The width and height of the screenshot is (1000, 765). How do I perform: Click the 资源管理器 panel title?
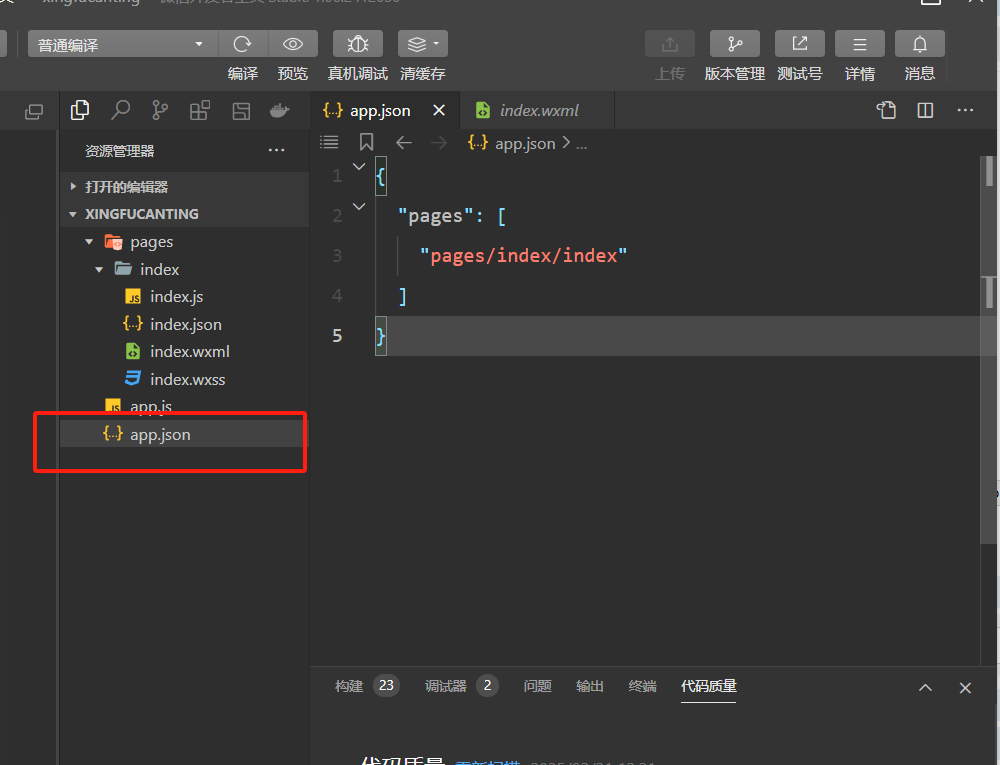coord(120,151)
